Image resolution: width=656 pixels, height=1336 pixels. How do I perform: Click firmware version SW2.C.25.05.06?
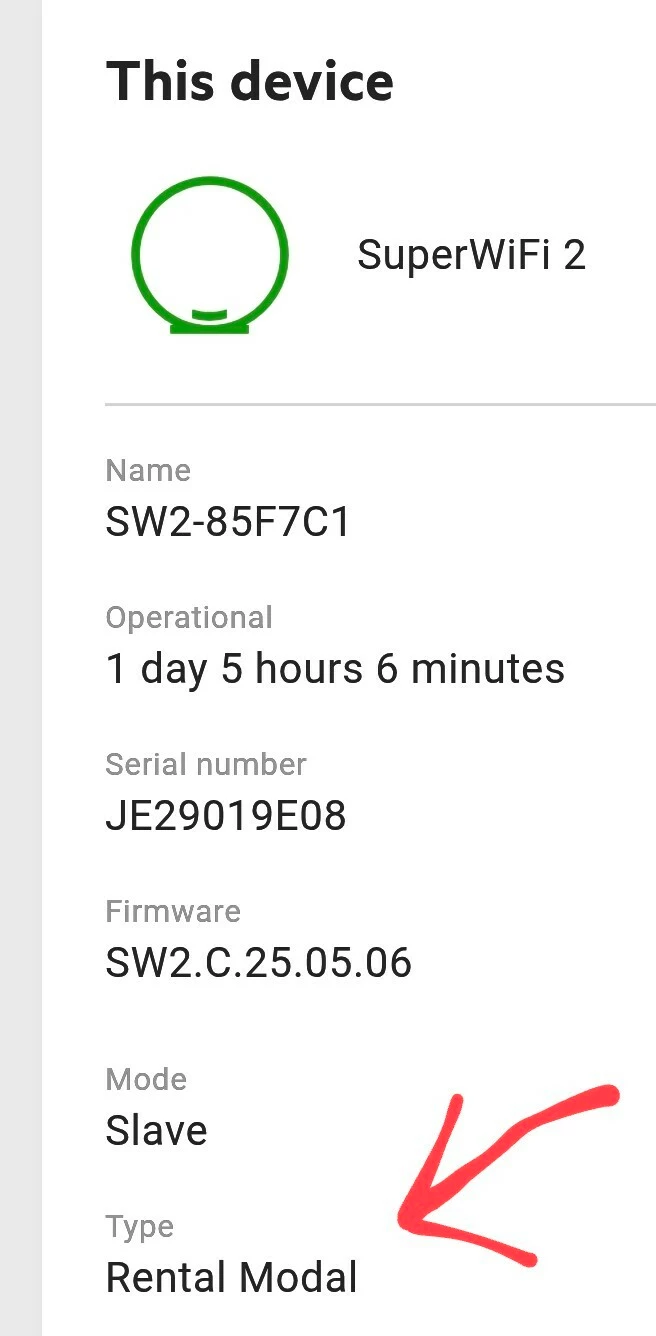click(x=258, y=963)
